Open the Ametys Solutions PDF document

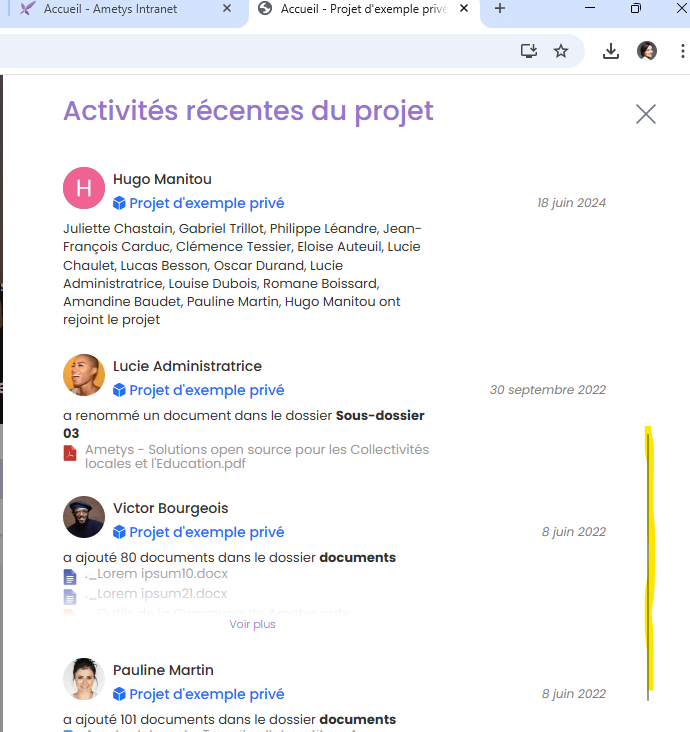click(x=256, y=457)
